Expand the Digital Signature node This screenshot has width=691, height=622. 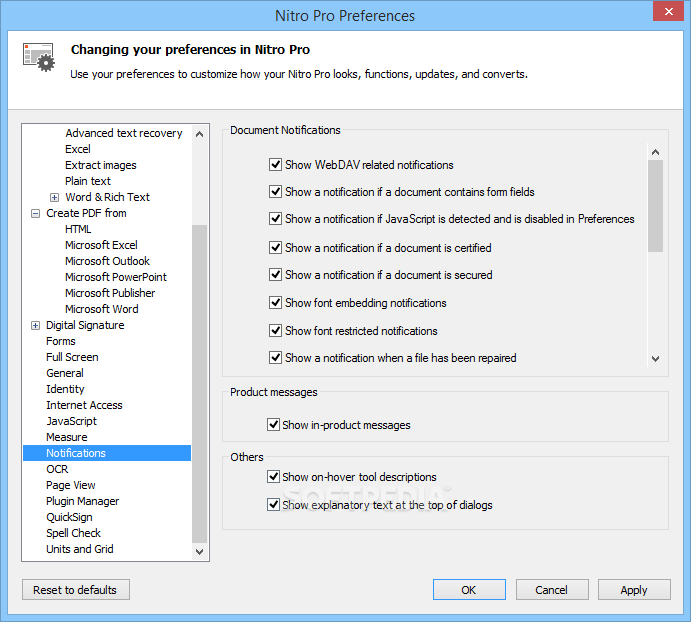pyautogui.click(x=35, y=325)
